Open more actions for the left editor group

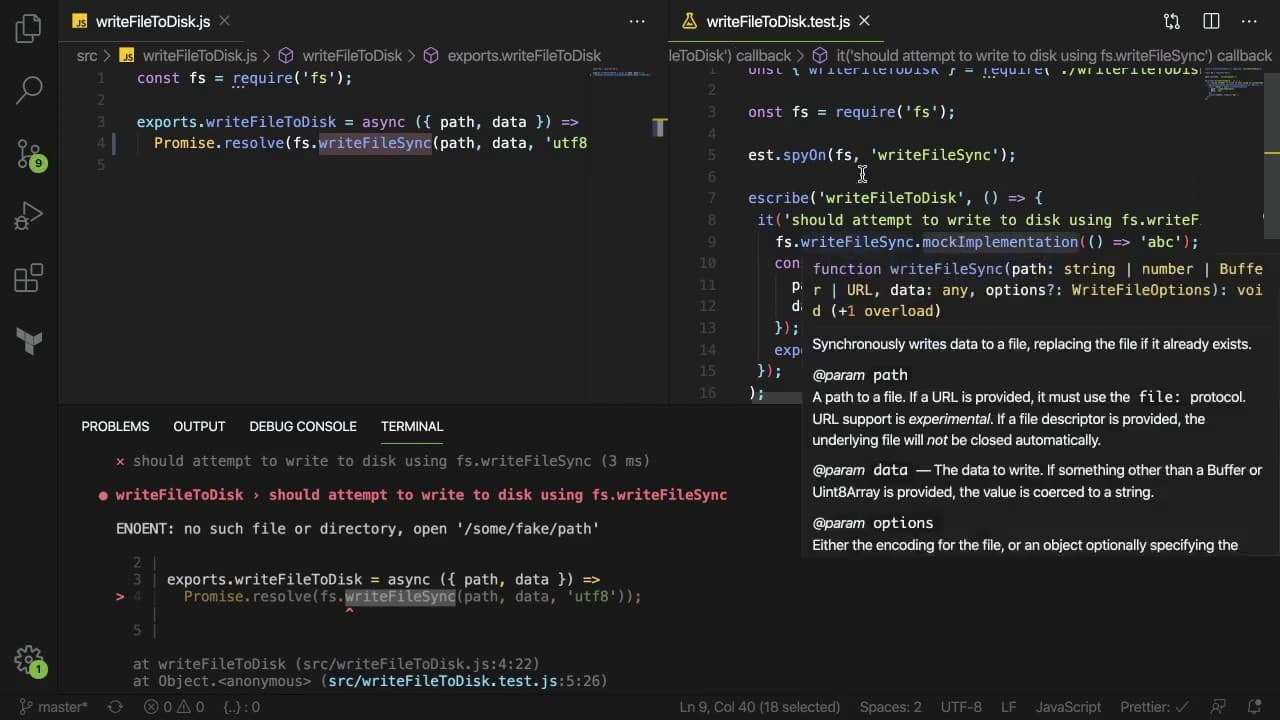pos(637,21)
